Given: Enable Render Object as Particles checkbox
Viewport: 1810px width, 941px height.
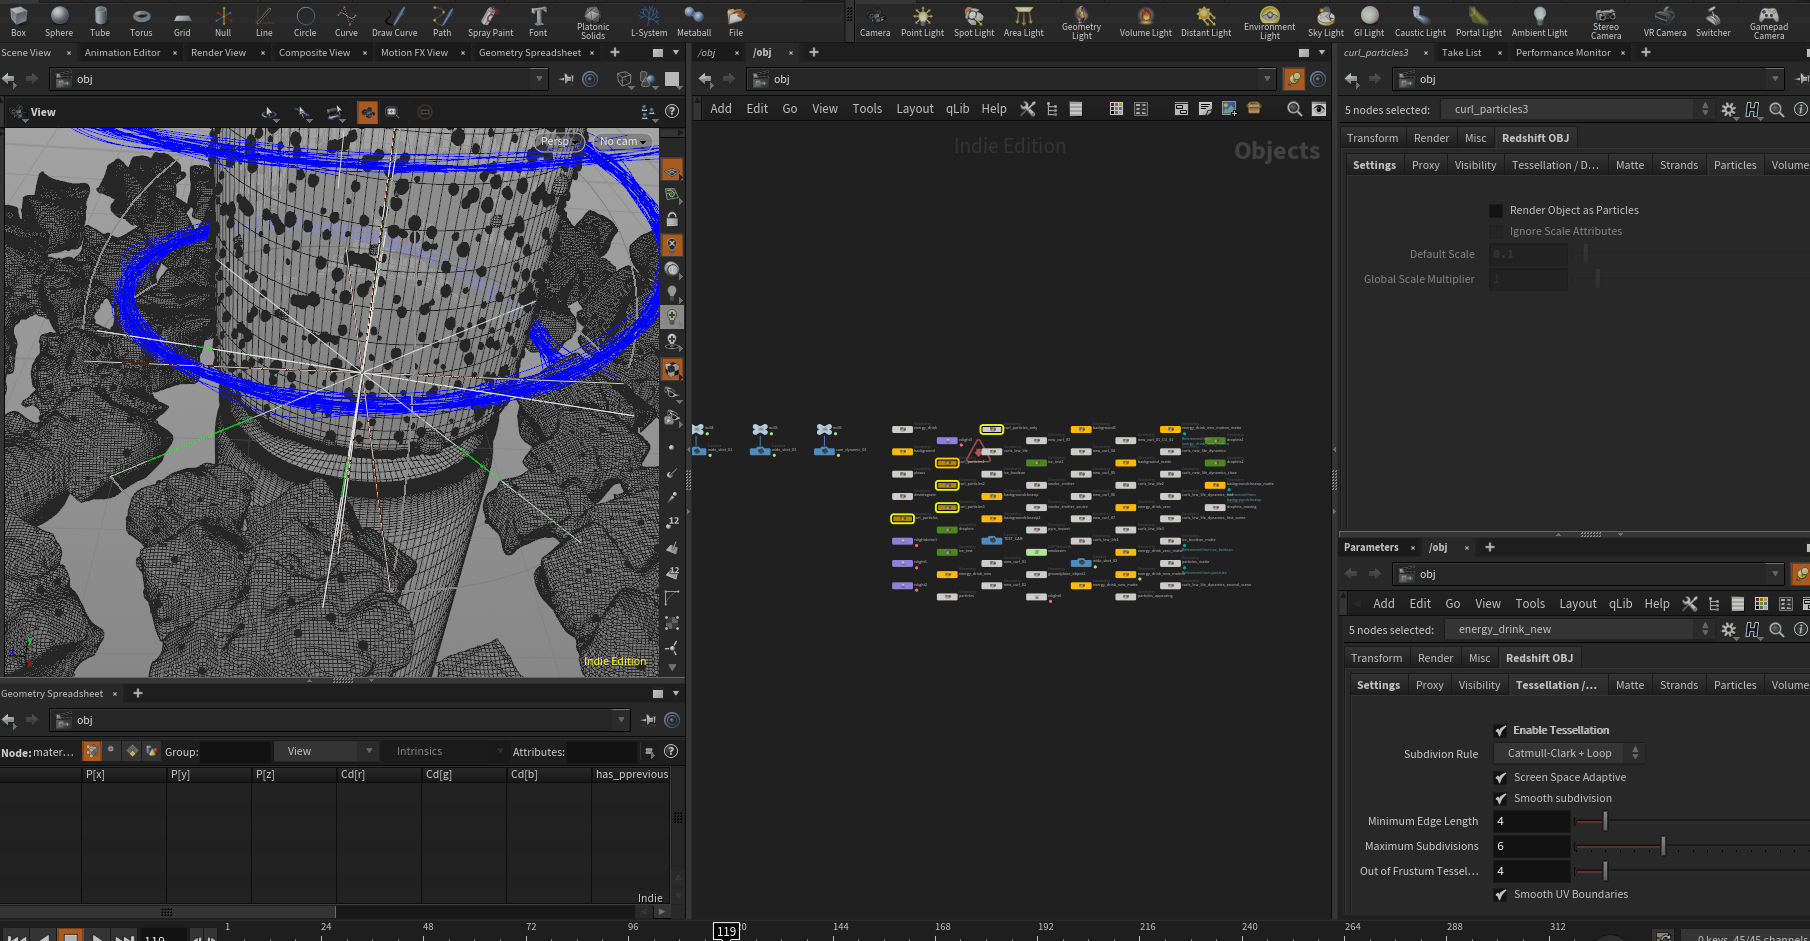Looking at the screenshot, I should click(x=1496, y=211).
